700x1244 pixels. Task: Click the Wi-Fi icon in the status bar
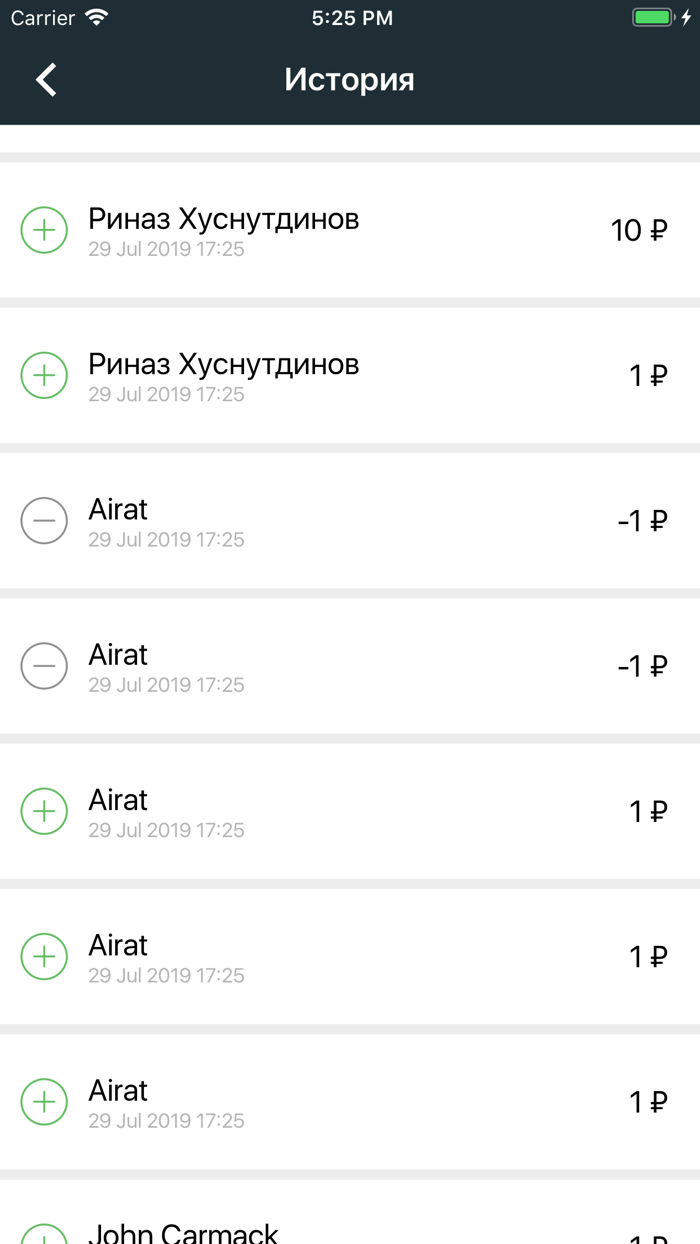[97, 16]
